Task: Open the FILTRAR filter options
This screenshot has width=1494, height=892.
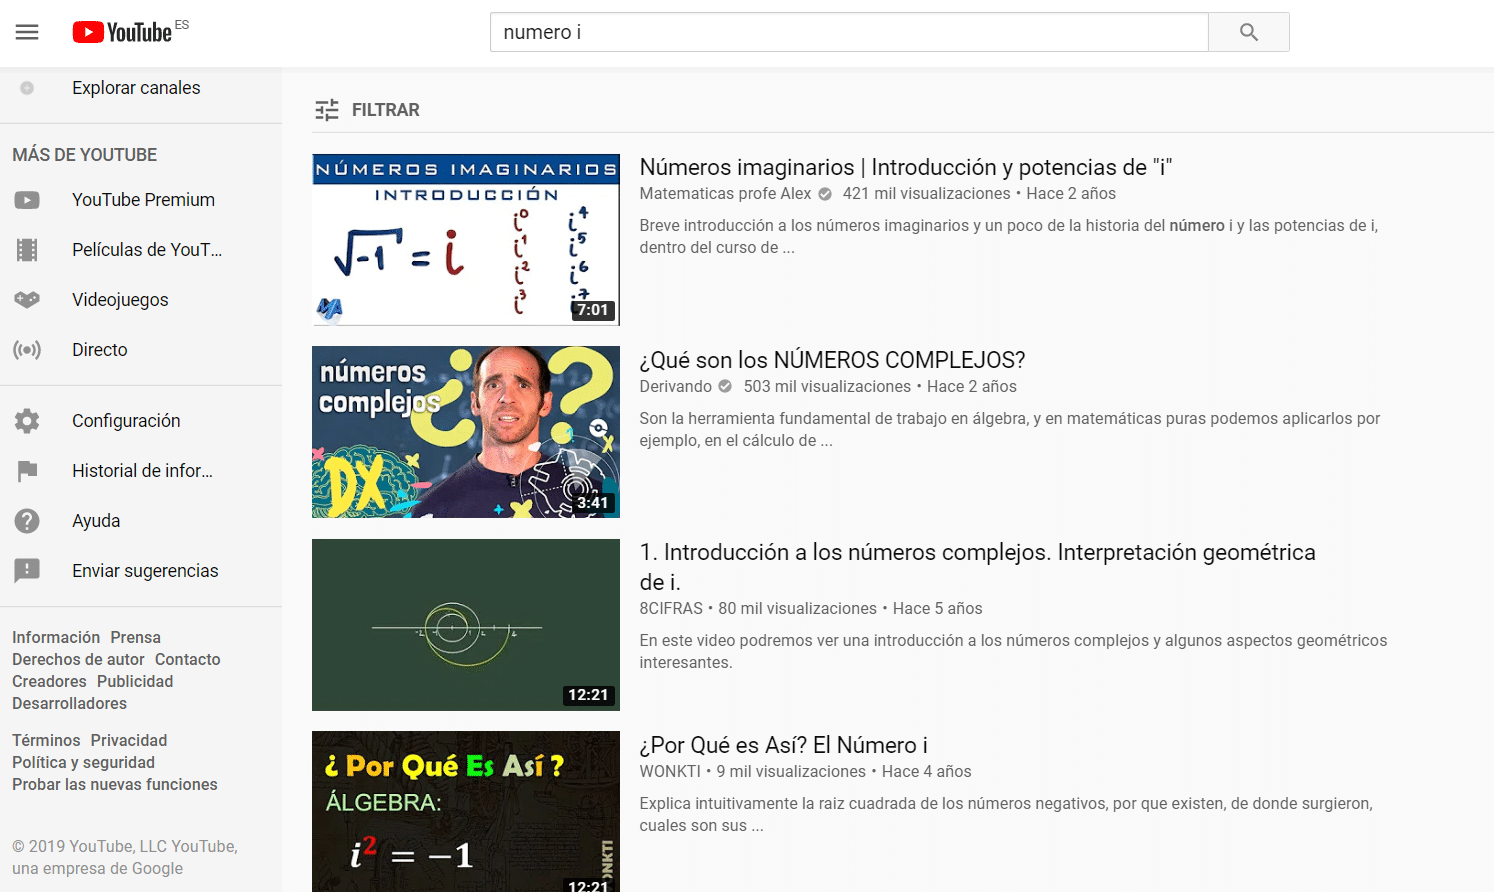Action: (x=367, y=110)
